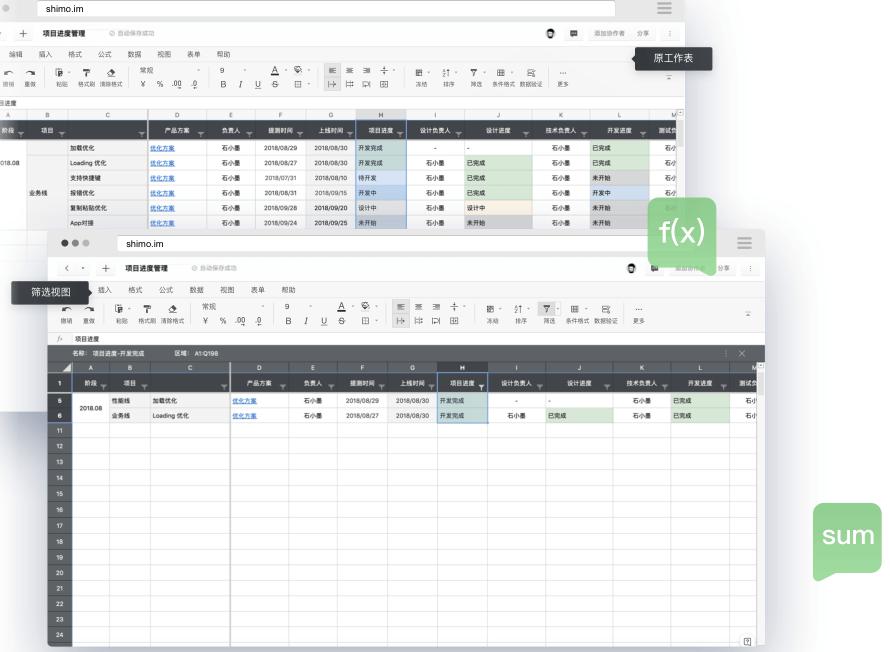This screenshot has height=652, width=890.
Task: Click the underline U icon in the front window
Action: [x=324, y=321]
